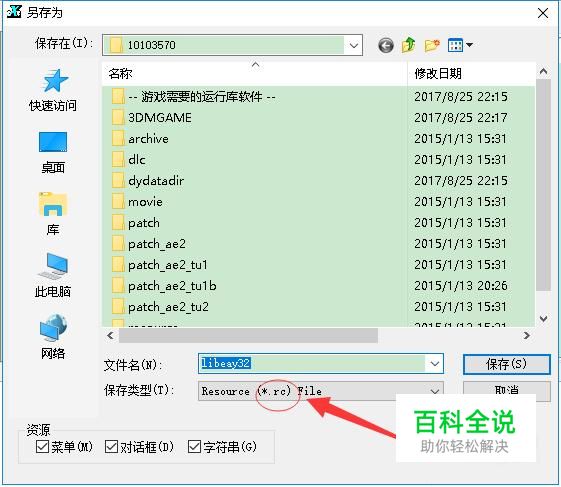The height and width of the screenshot is (487, 561).
Task: Click the vertical scrollbar up arrow
Action: click(543, 72)
